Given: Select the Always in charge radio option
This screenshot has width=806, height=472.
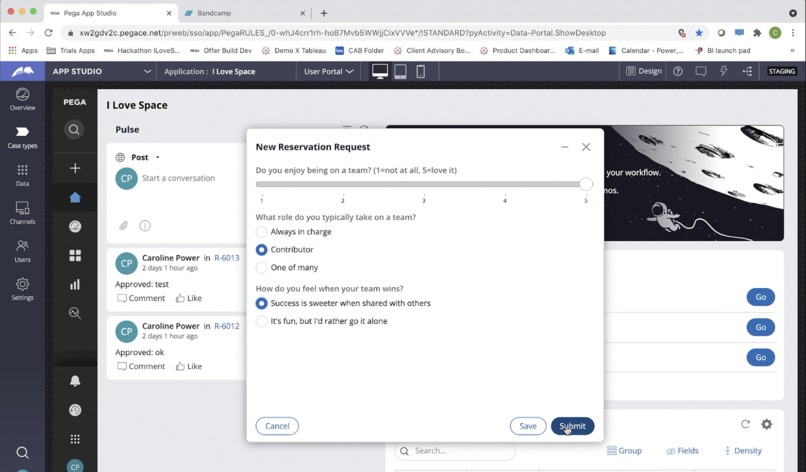Looking at the screenshot, I should pos(262,232).
